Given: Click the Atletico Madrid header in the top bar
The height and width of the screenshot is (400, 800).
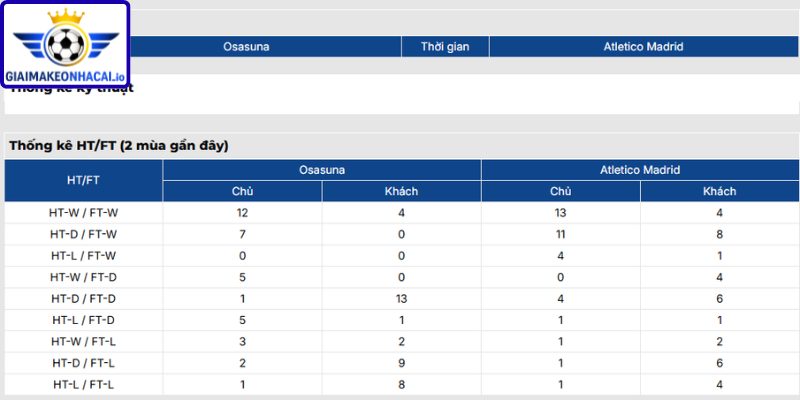Looking at the screenshot, I should point(643,47).
